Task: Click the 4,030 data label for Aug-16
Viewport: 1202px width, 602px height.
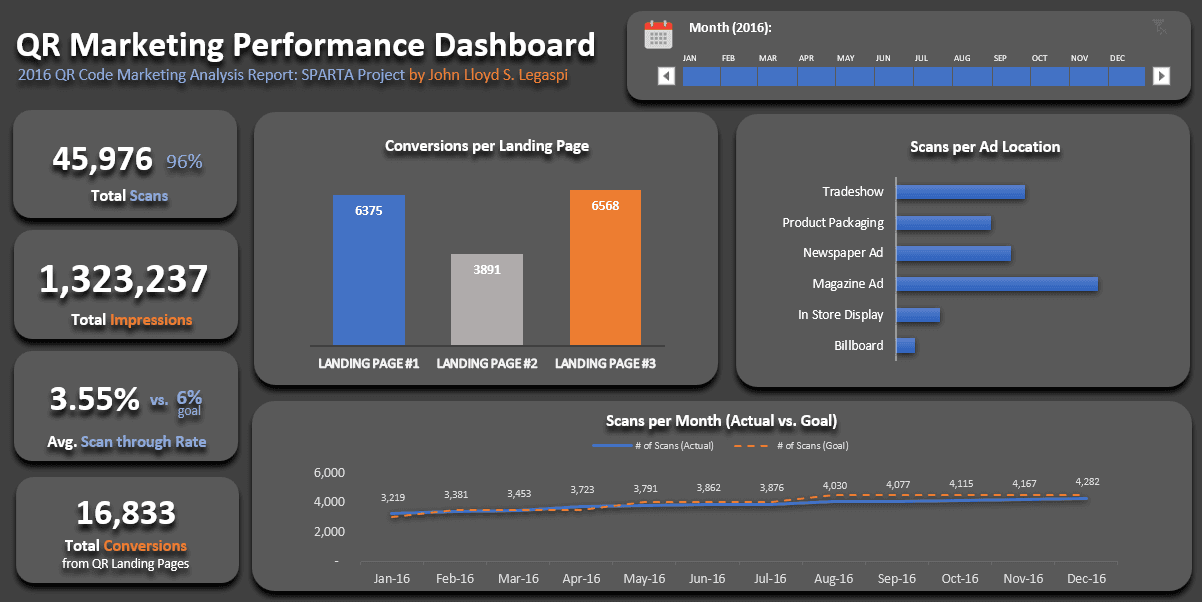Action: coord(835,486)
